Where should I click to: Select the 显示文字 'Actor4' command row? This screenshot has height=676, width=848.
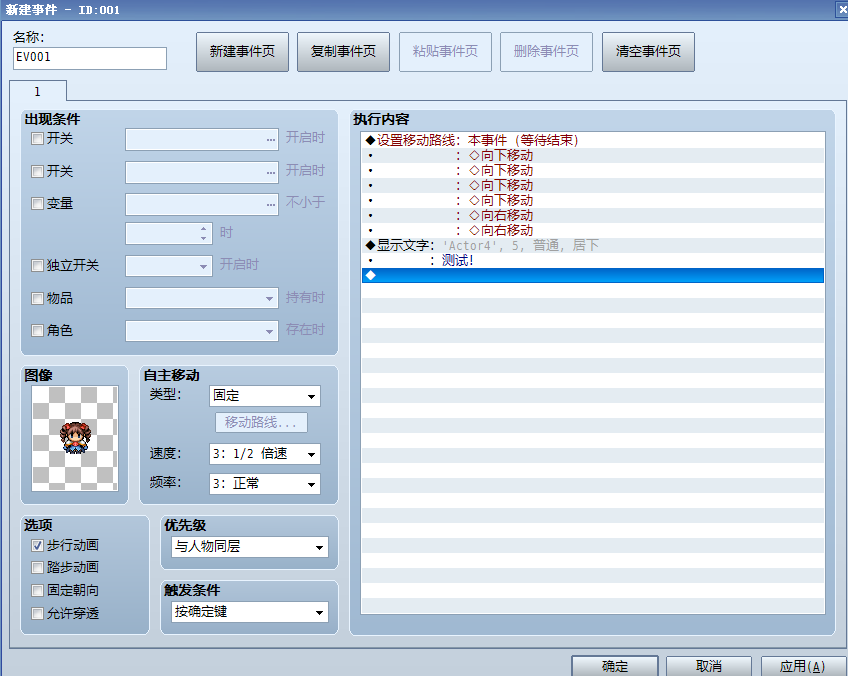coord(593,246)
